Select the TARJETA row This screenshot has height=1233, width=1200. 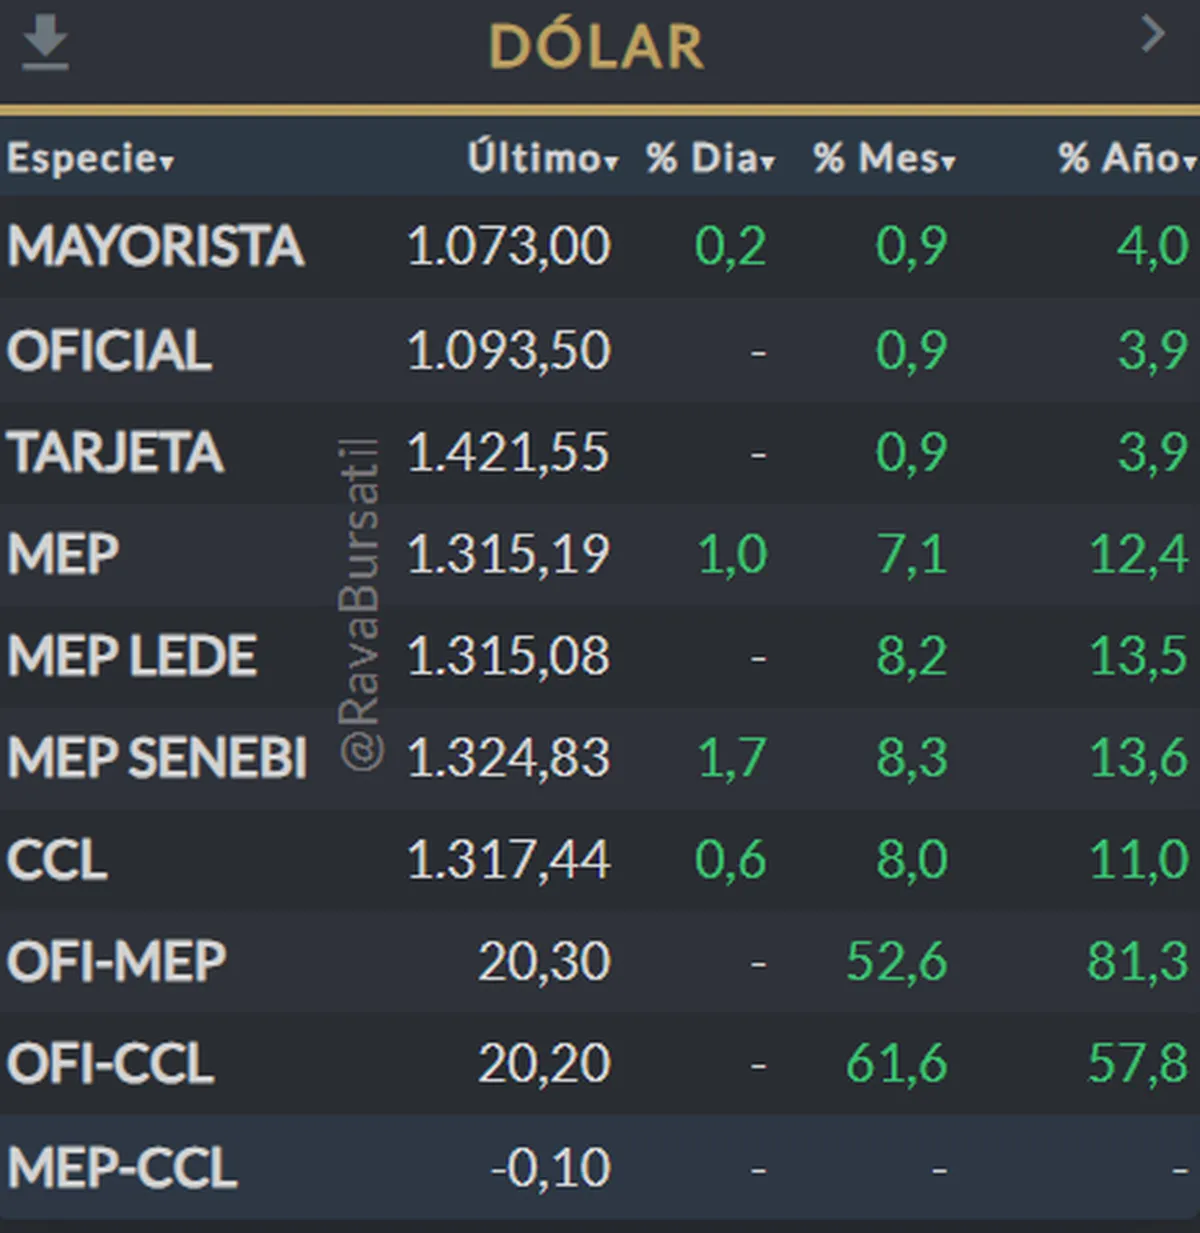coord(600,452)
